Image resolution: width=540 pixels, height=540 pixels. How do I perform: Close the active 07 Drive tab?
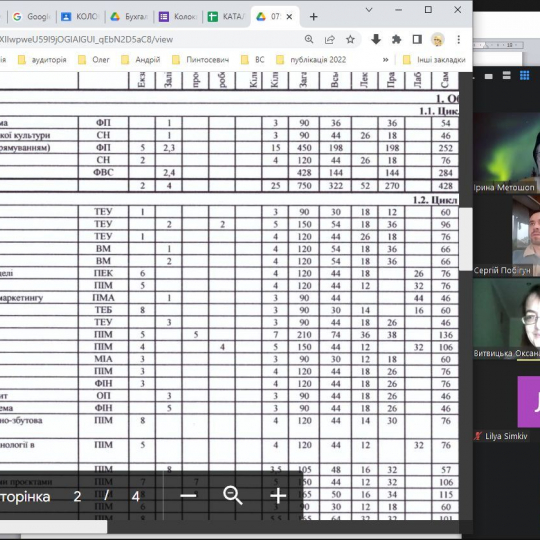(x=289, y=17)
